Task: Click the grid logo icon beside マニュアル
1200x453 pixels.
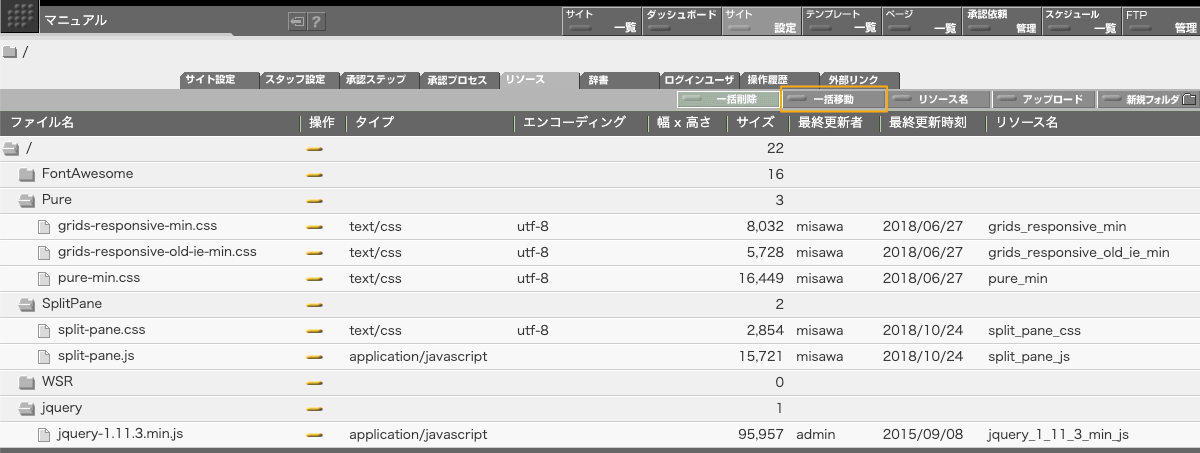Action: (x=21, y=18)
